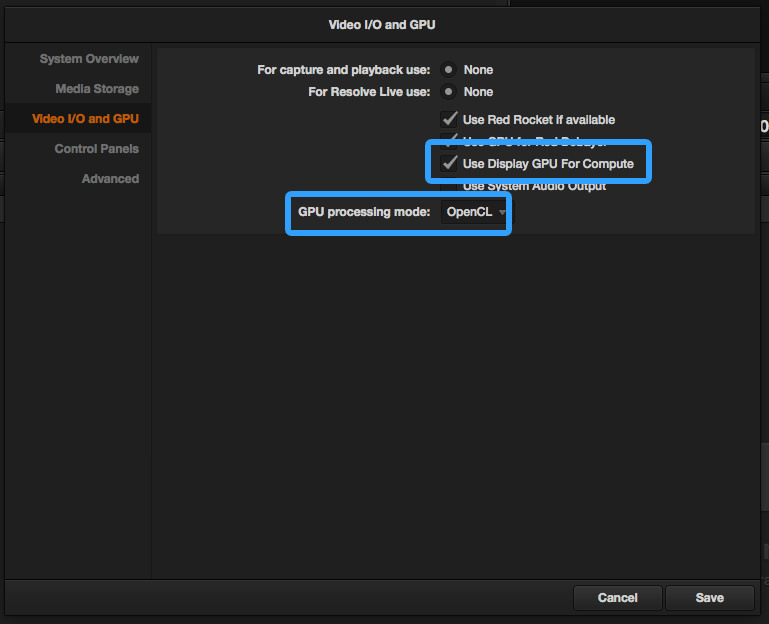Select the Video I/O and GPU sidebar item
Image resolution: width=769 pixels, height=624 pixels.
tap(85, 119)
